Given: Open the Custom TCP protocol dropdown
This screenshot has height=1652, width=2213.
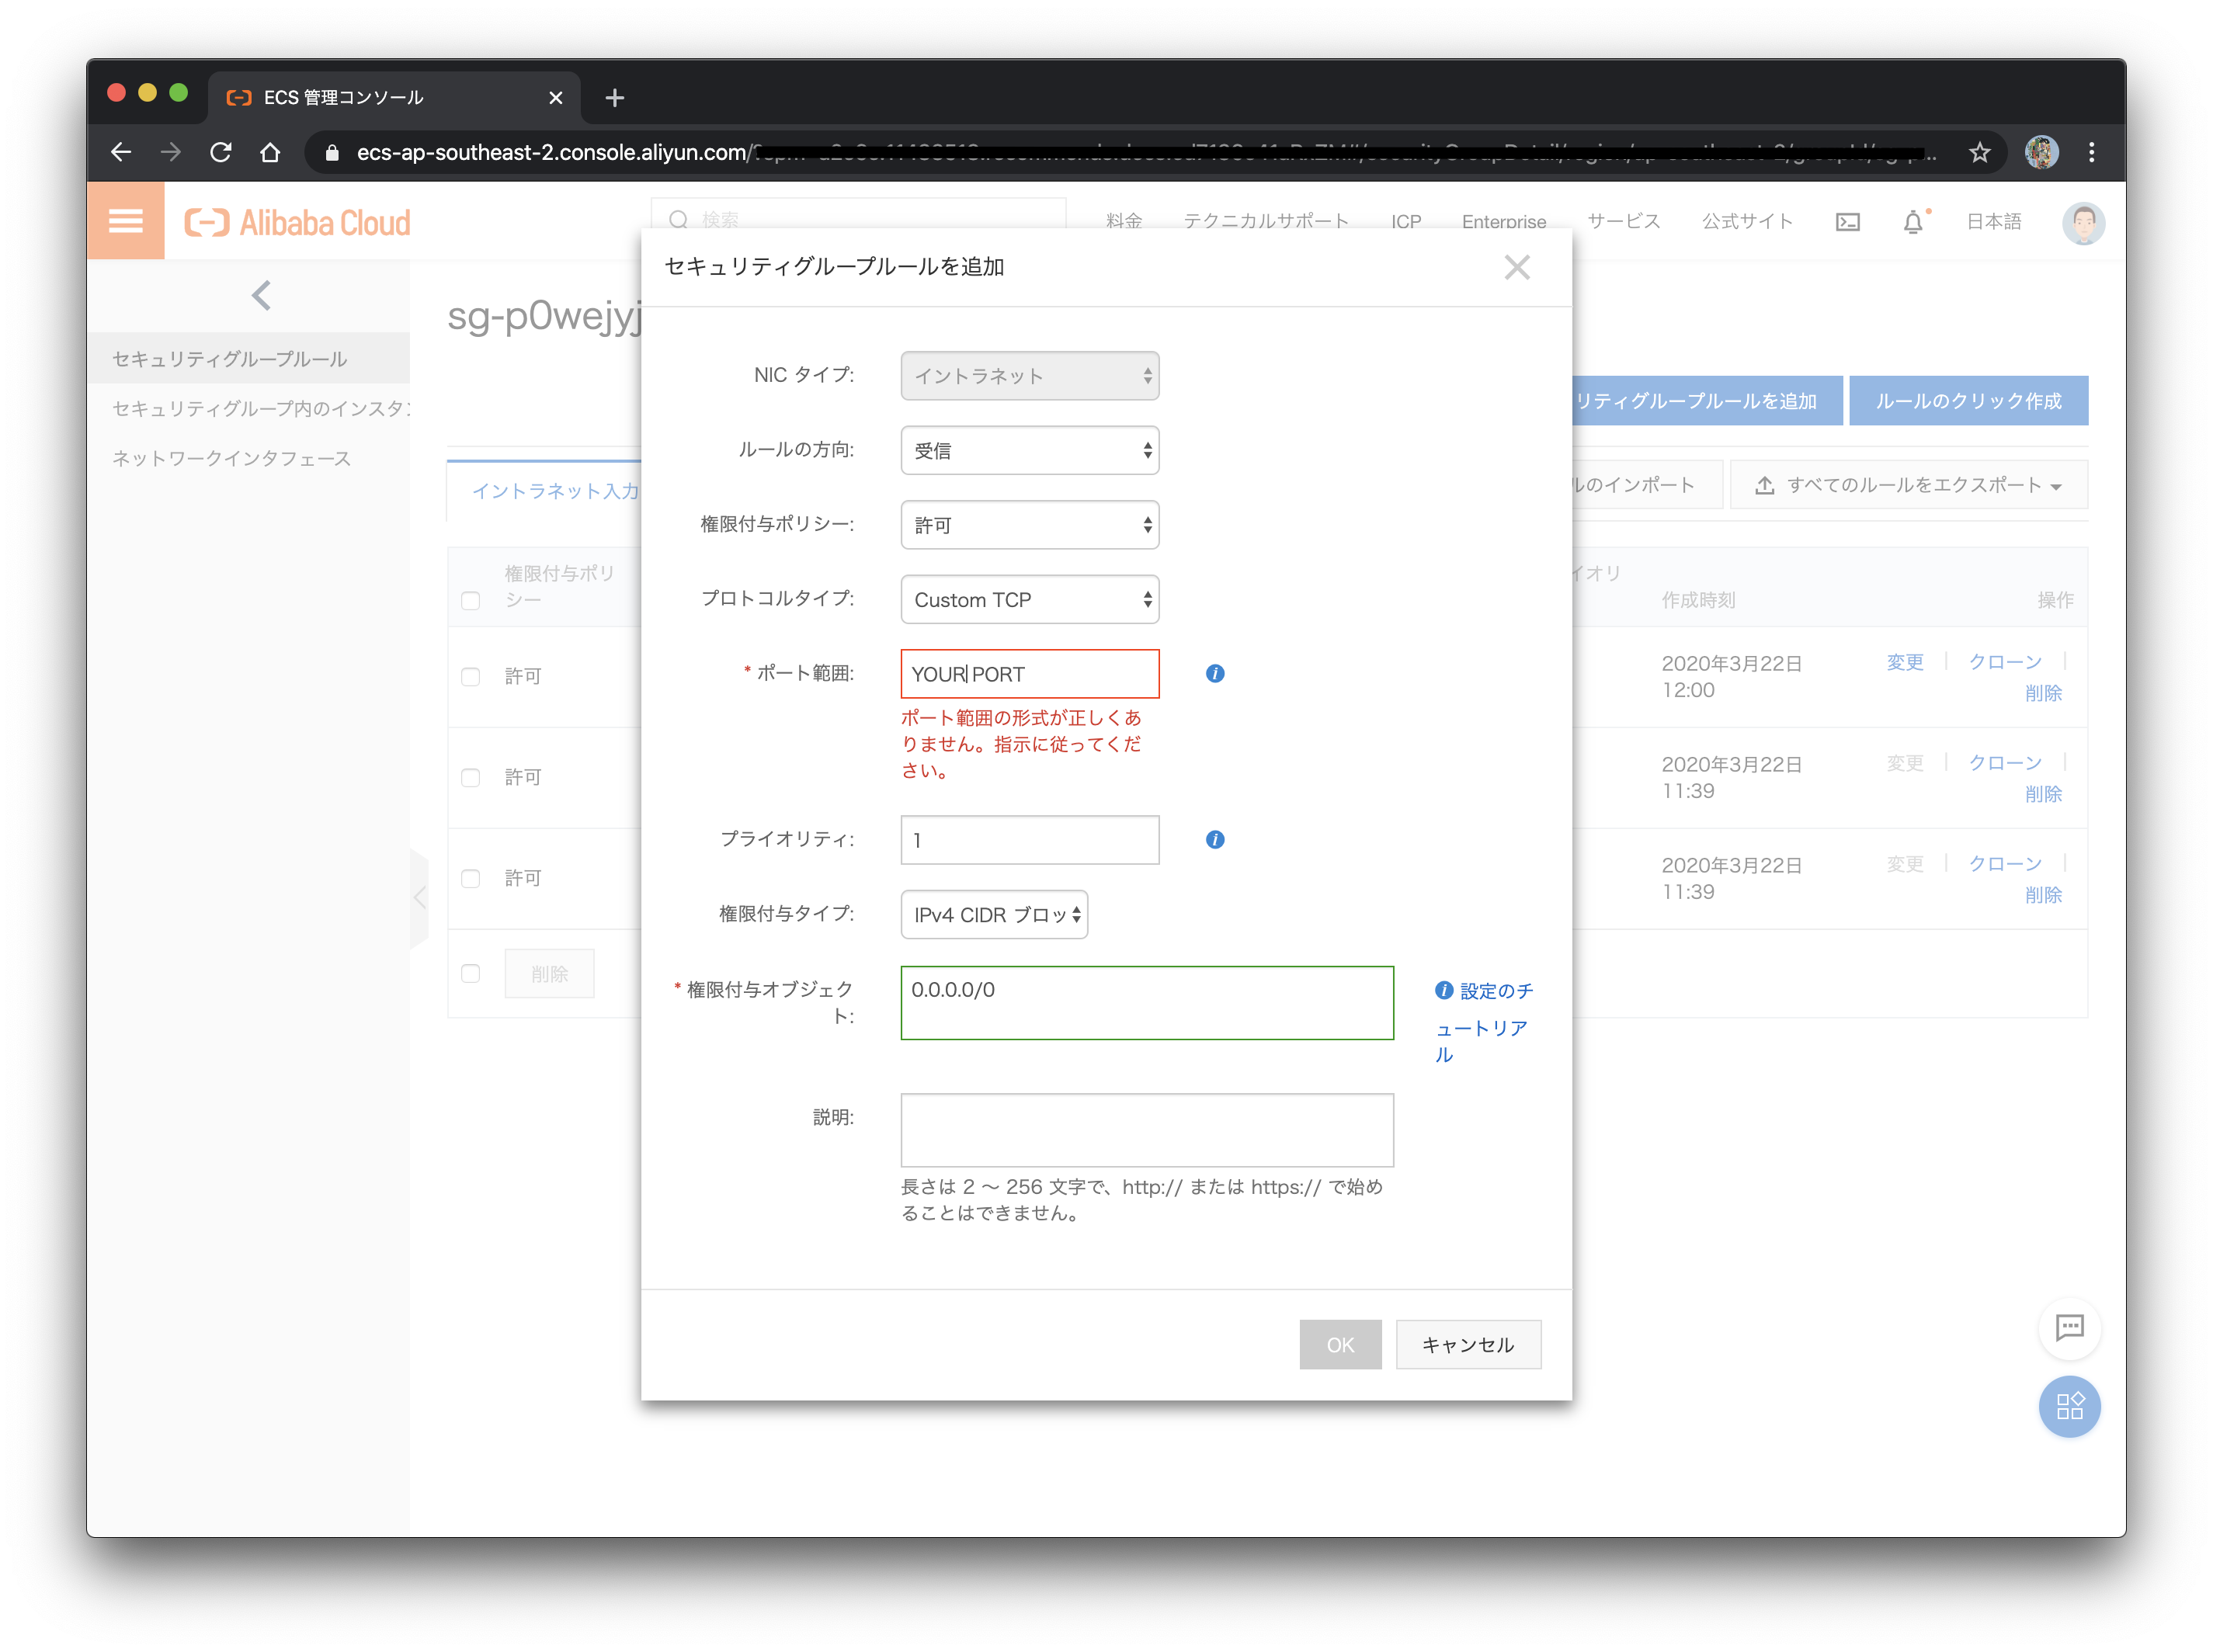Looking at the screenshot, I should 1029,599.
